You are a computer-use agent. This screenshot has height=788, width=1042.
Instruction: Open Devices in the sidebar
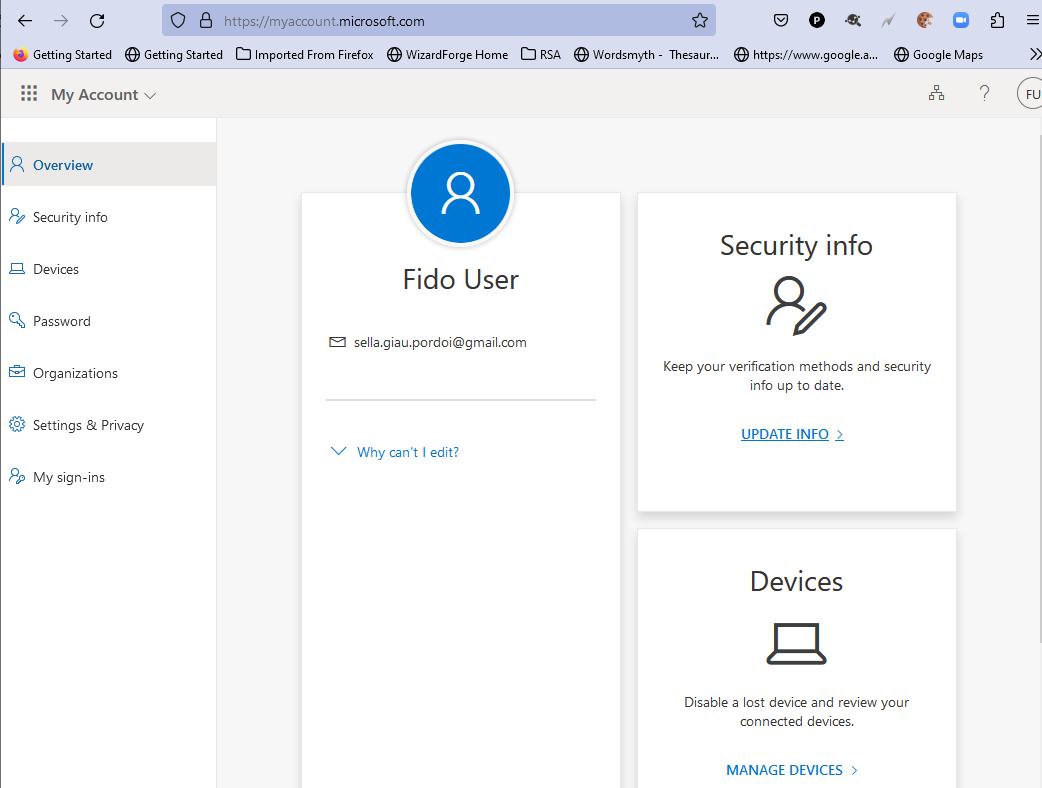[x=109, y=268]
